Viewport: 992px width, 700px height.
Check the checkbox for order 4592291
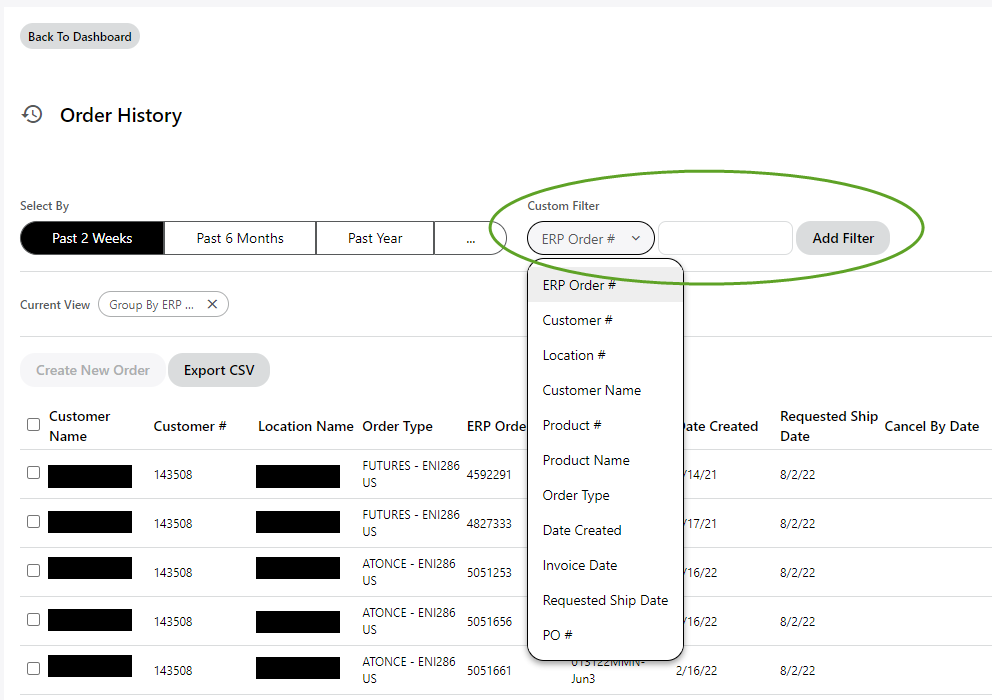(x=33, y=474)
